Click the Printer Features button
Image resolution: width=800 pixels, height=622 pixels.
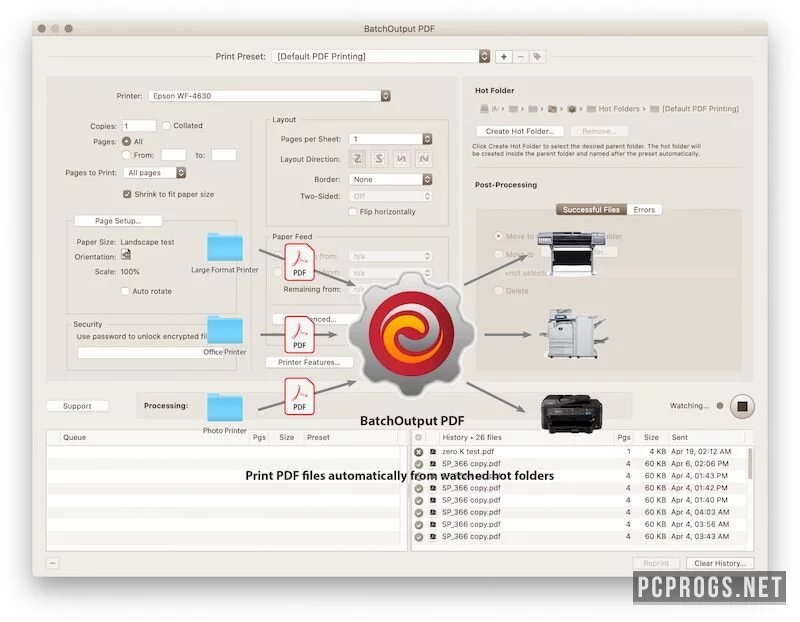pos(309,362)
